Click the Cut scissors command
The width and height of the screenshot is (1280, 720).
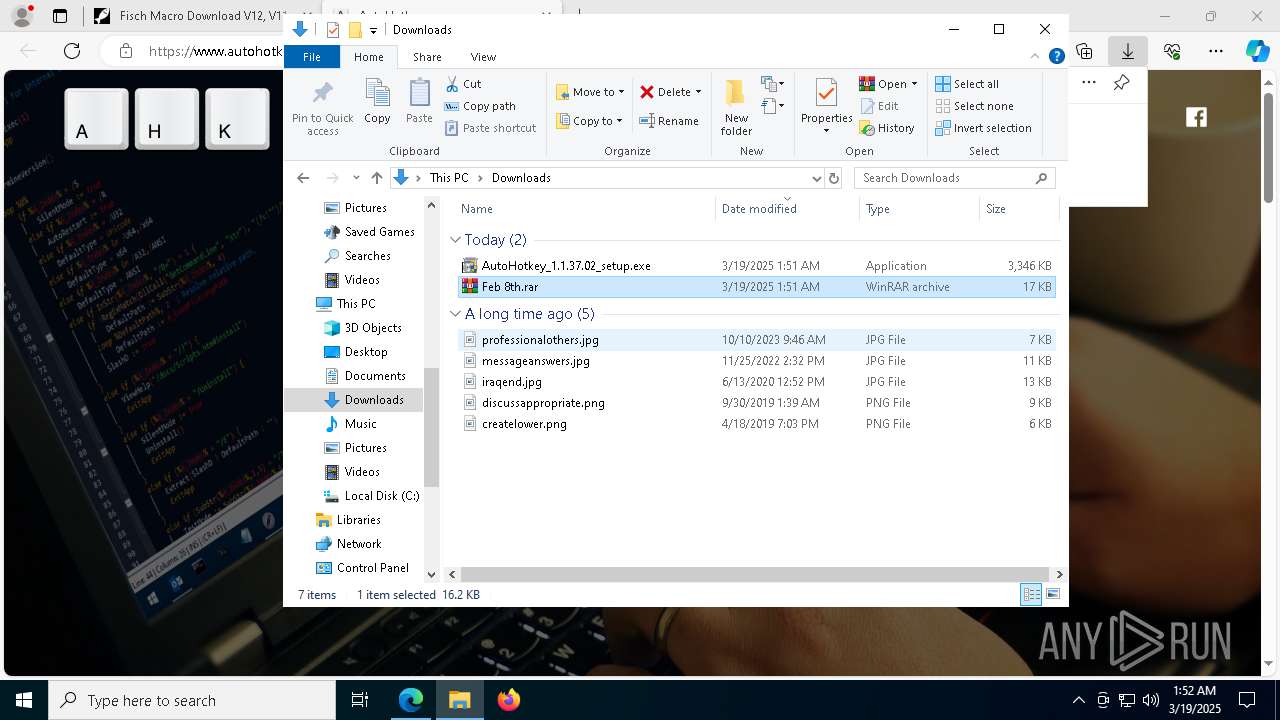tap(463, 84)
